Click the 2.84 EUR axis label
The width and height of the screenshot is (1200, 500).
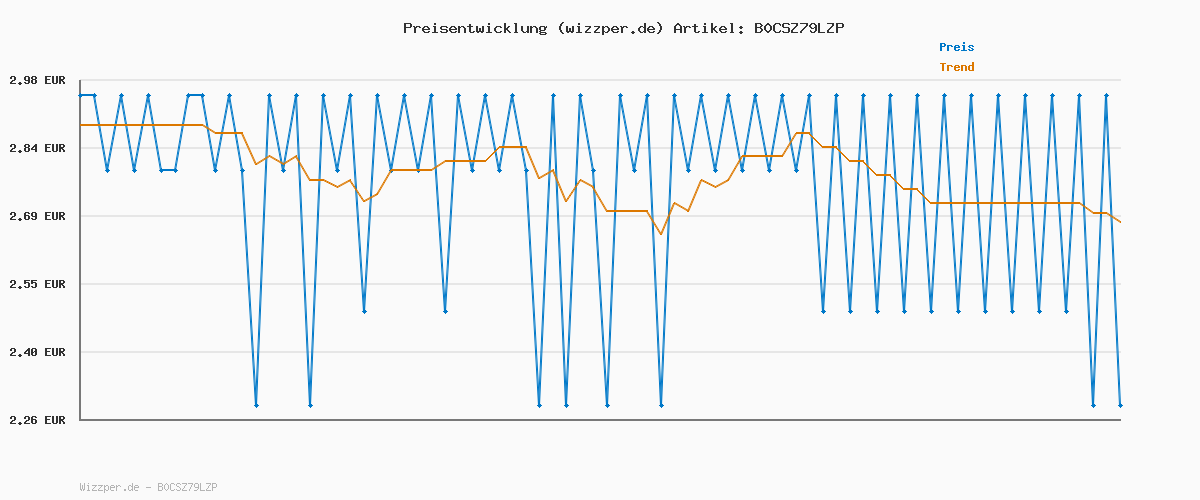(37, 148)
